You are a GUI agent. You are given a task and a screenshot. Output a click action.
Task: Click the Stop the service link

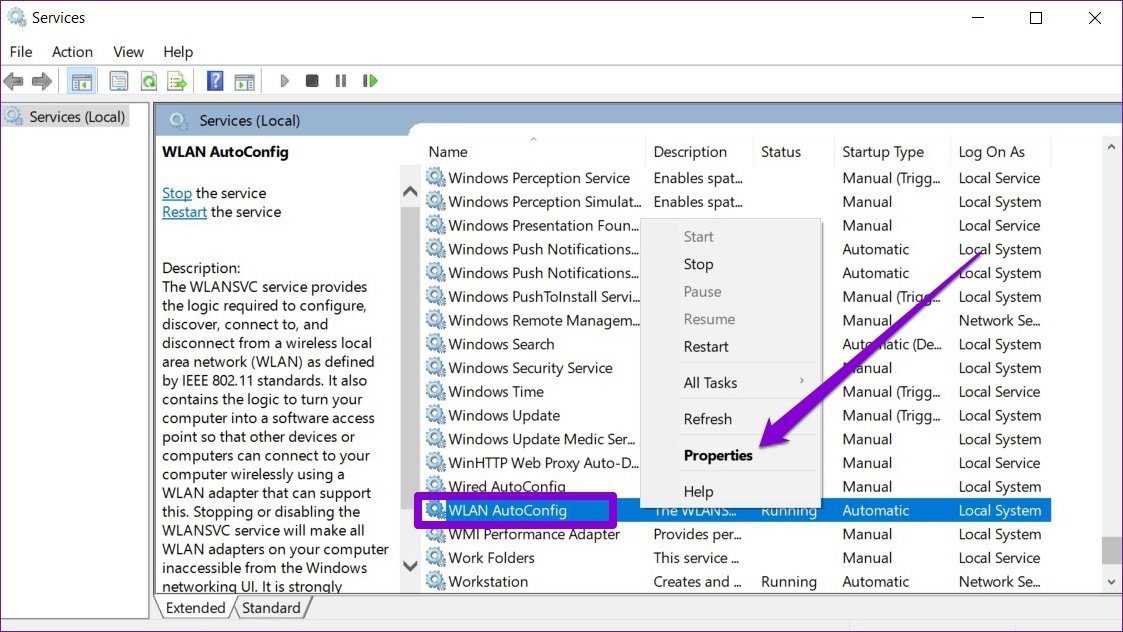pyautogui.click(x=177, y=193)
